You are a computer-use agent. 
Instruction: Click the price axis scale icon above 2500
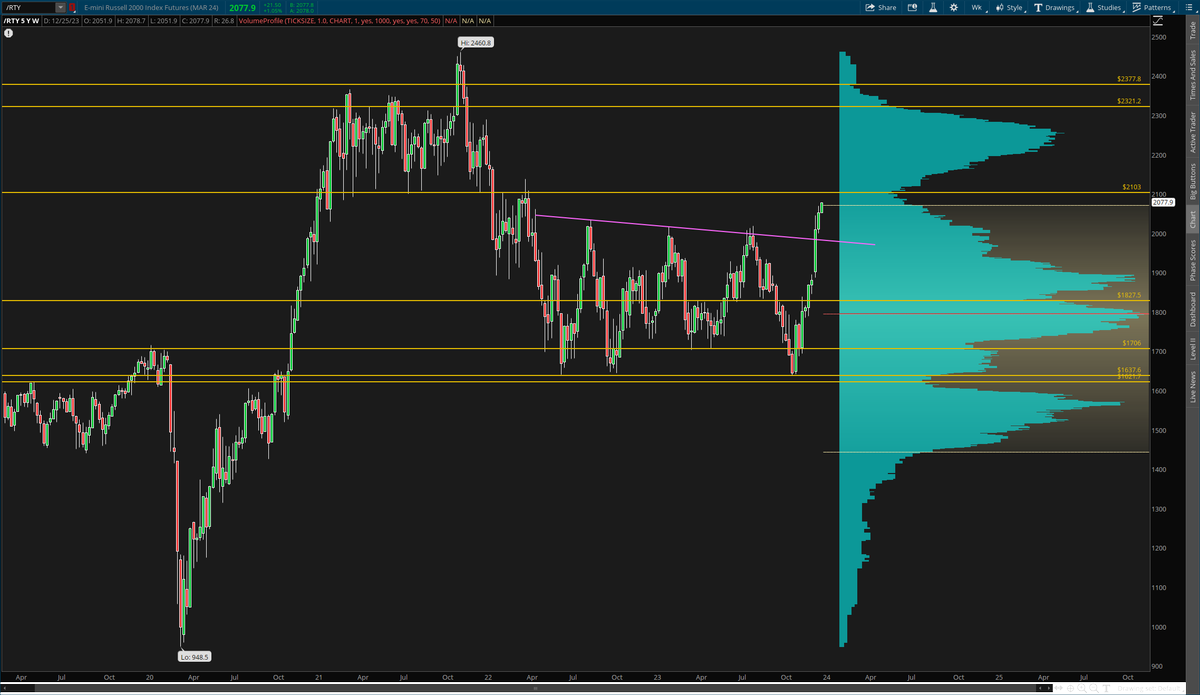tap(1158, 20)
